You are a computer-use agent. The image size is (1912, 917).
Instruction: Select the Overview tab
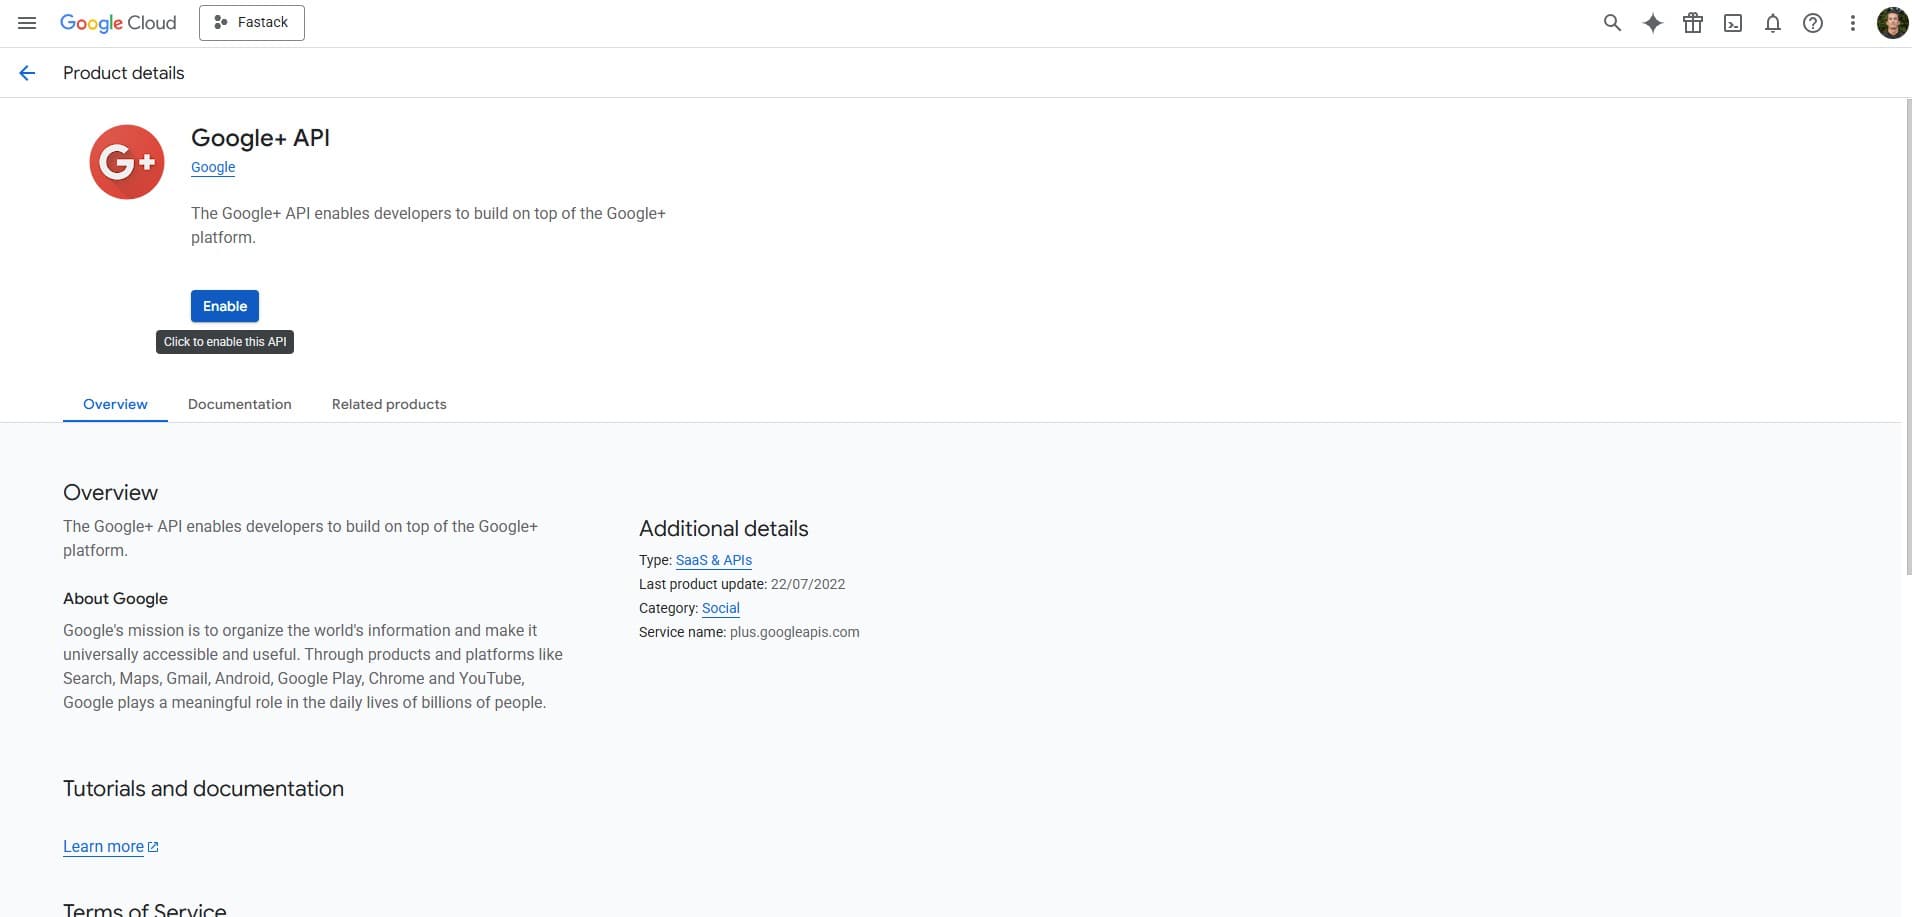click(x=115, y=404)
